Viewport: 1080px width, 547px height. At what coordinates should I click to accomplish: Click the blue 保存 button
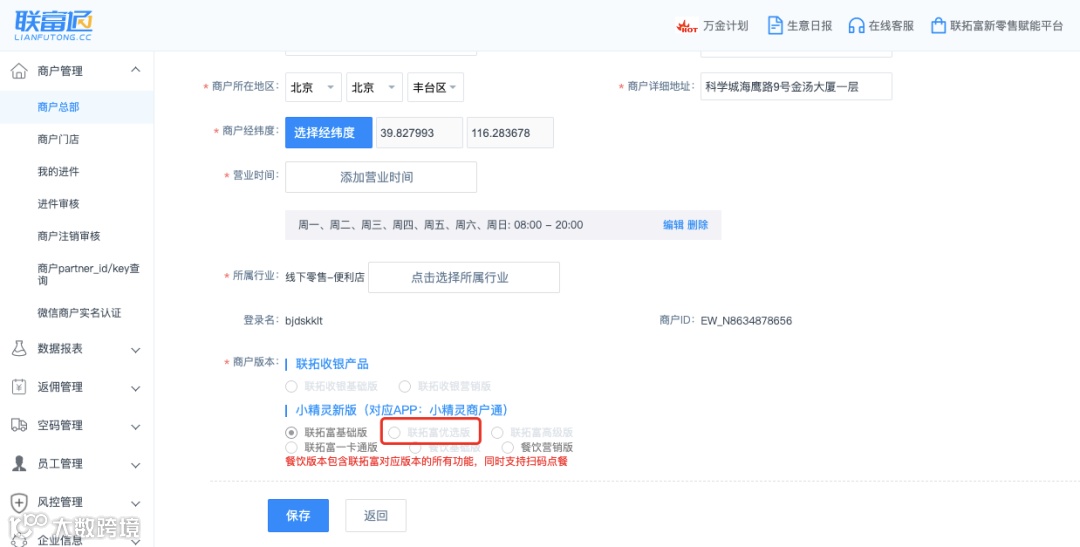[x=298, y=515]
